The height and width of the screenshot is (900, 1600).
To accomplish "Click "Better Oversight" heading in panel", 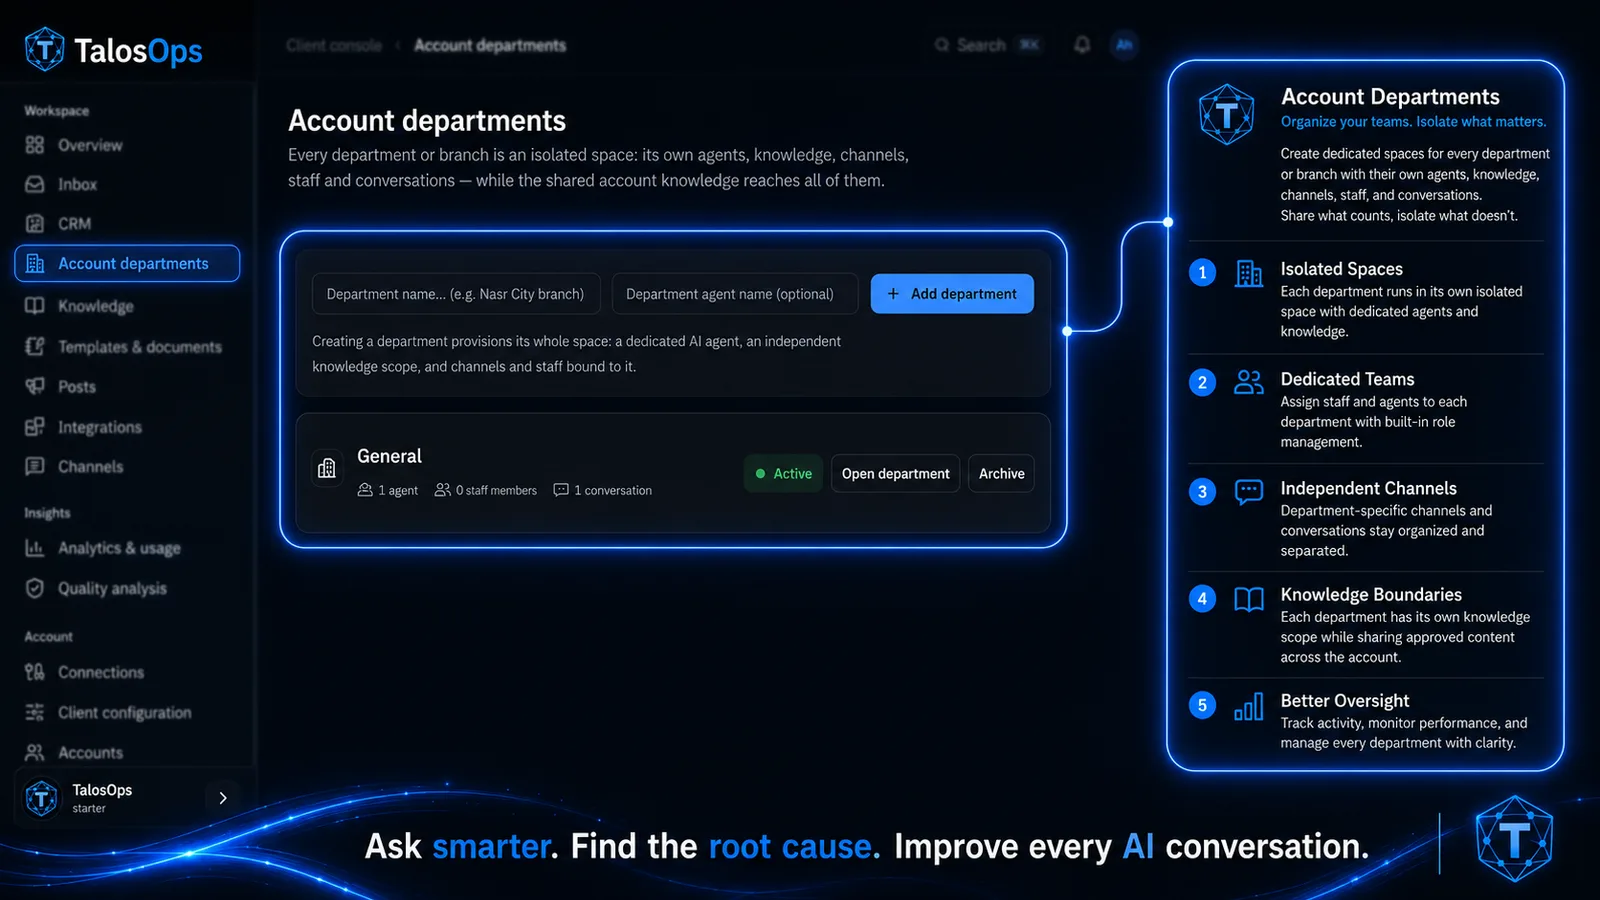I will coord(1344,701).
